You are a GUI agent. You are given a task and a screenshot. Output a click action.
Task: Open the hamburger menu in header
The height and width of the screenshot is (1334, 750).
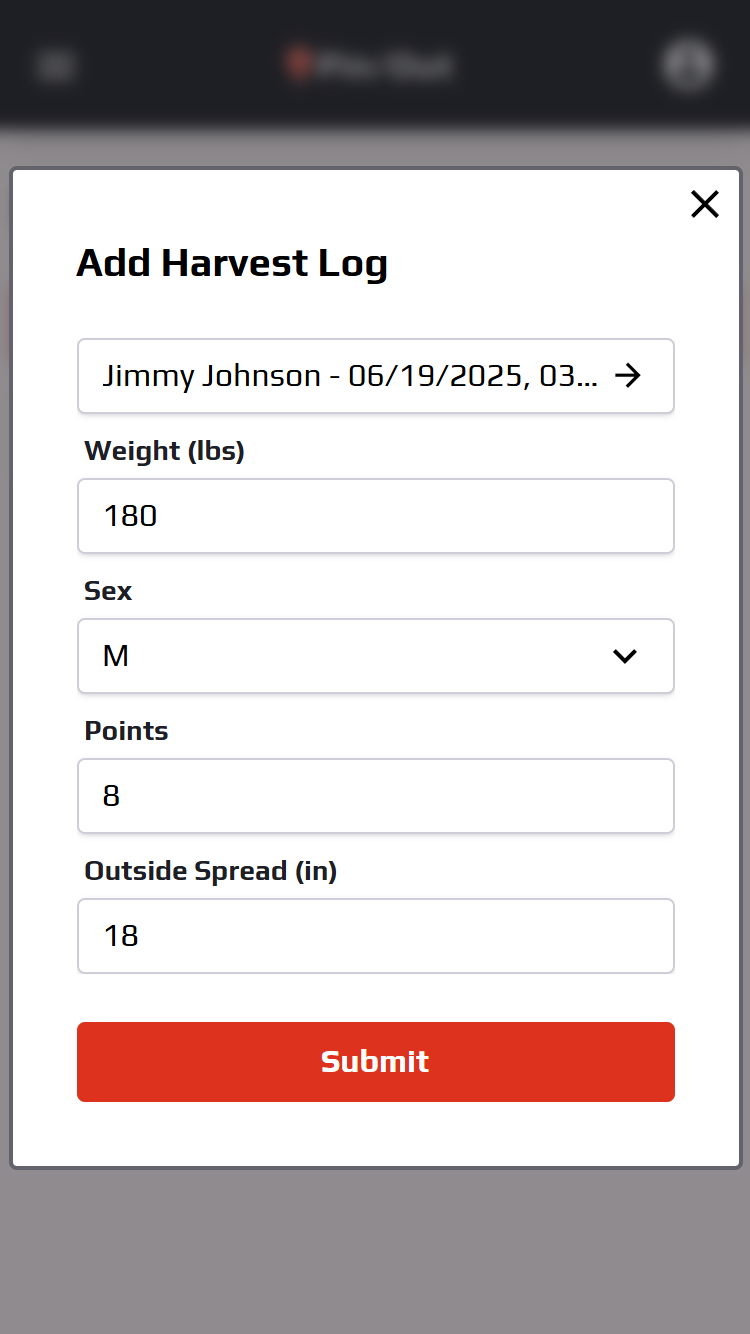click(x=55, y=66)
